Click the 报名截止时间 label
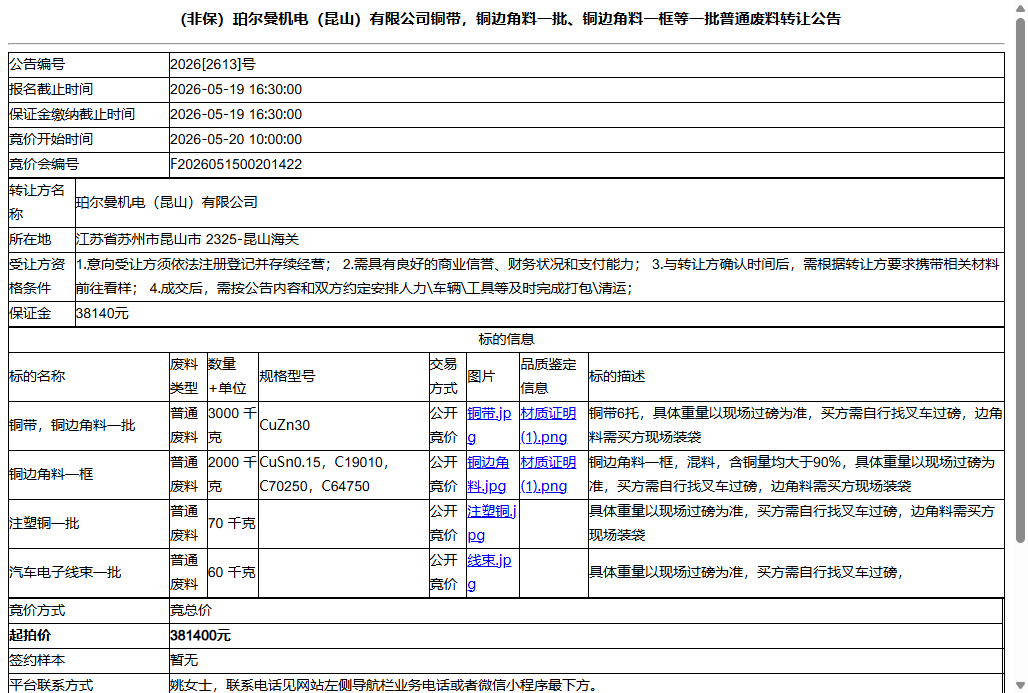The height and width of the screenshot is (693, 1028). (51, 89)
